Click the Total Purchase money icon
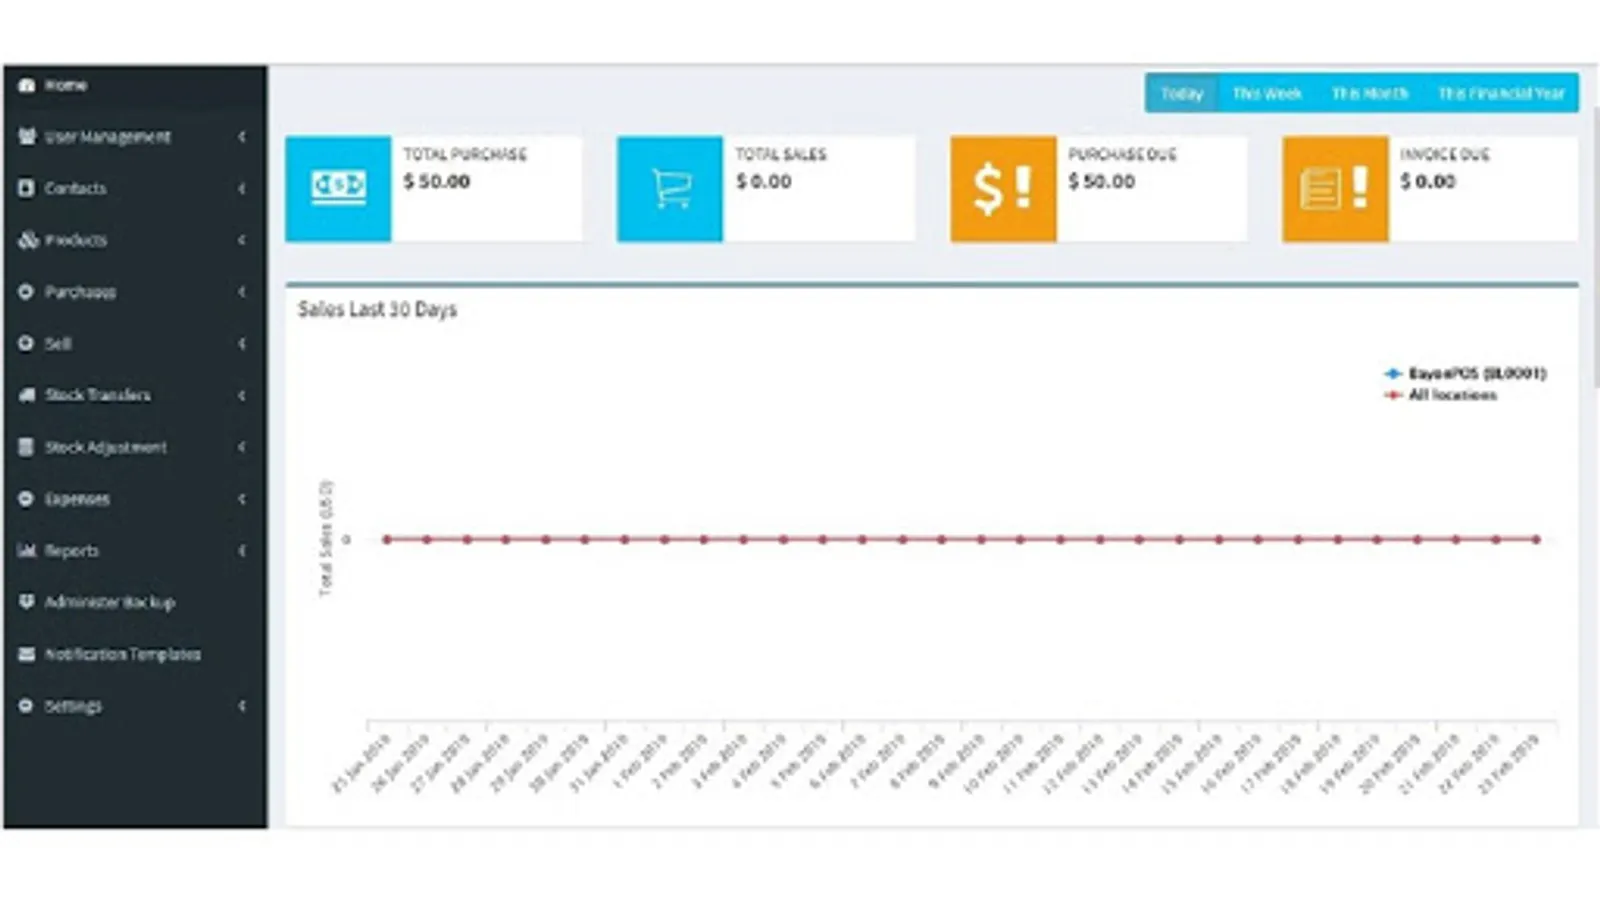Image resolution: width=1600 pixels, height=900 pixels. [338, 189]
